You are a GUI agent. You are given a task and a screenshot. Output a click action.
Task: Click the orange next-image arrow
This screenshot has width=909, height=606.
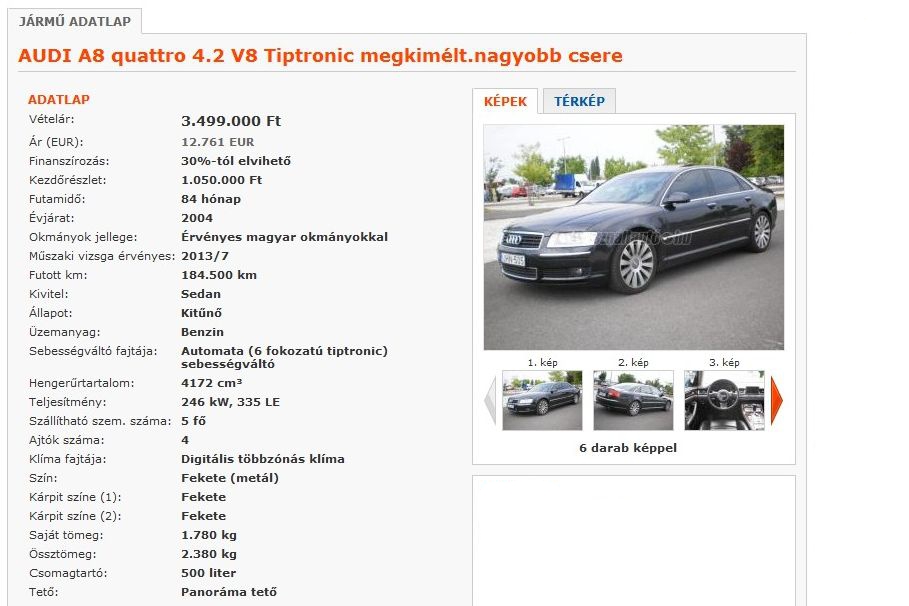tap(777, 400)
